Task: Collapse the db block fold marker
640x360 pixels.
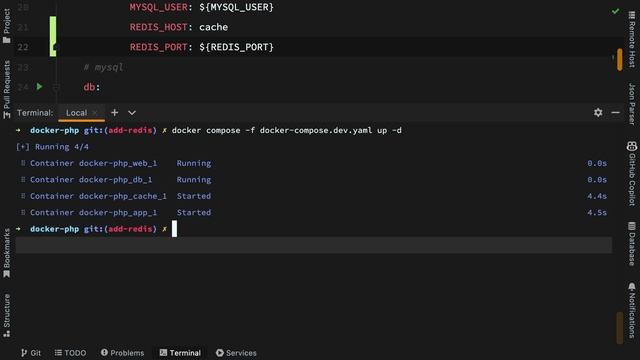Action: tap(56, 87)
